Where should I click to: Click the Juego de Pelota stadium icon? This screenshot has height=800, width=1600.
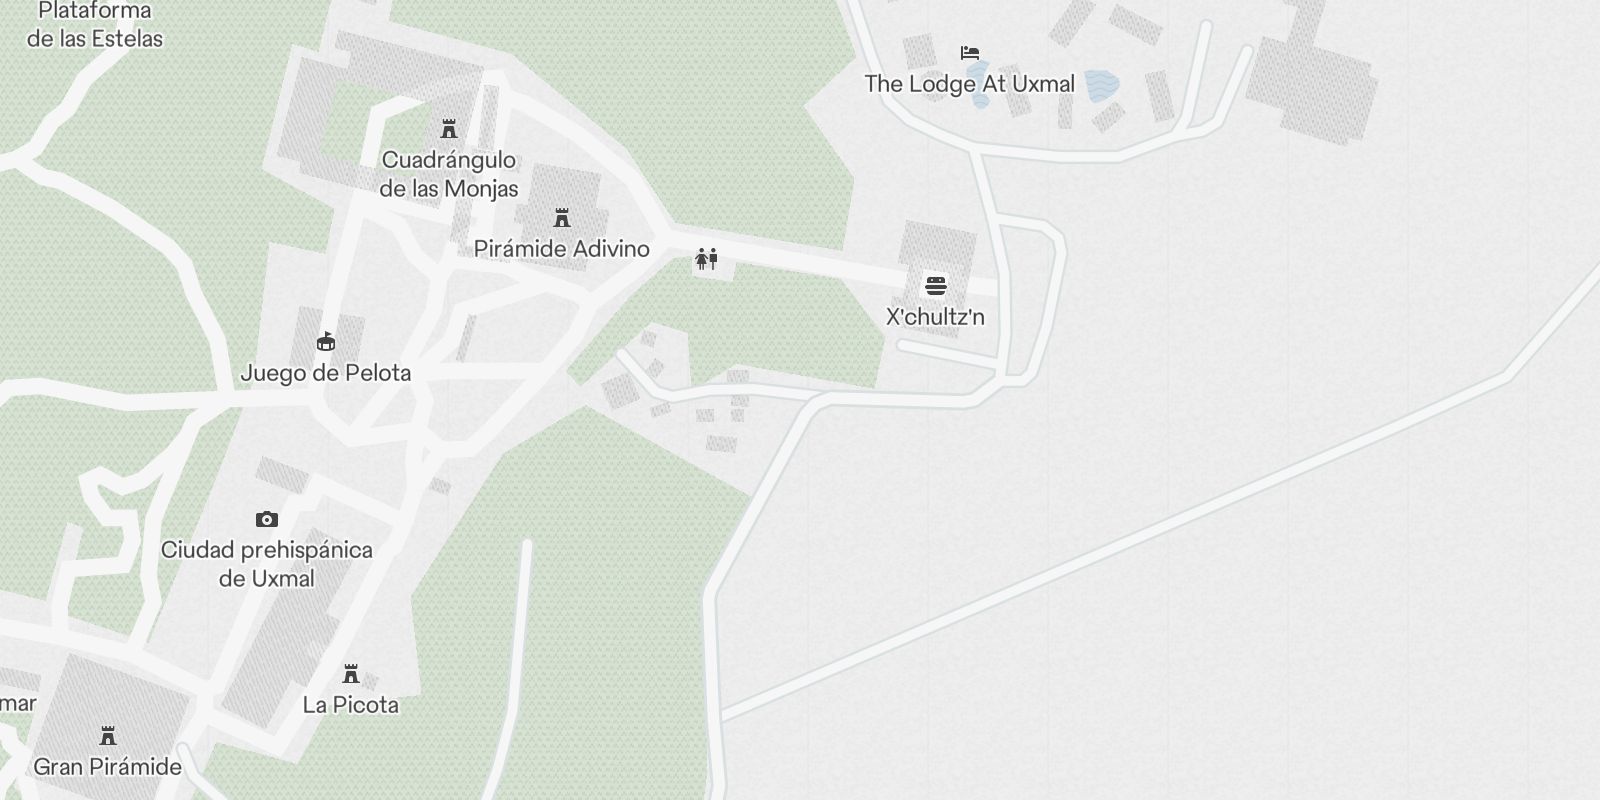tap(326, 342)
